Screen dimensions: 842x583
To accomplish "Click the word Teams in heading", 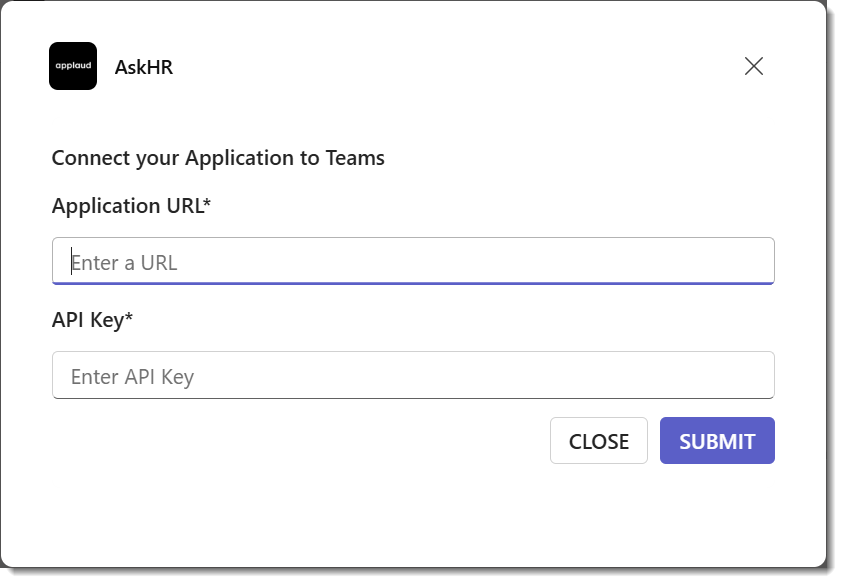I will (x=355, y=158).
